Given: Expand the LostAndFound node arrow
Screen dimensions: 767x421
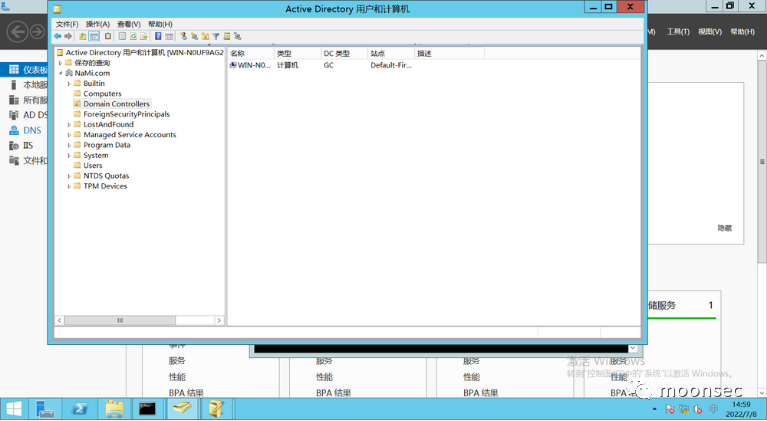Looking at the screenshot, I should [x=69, y=125].
